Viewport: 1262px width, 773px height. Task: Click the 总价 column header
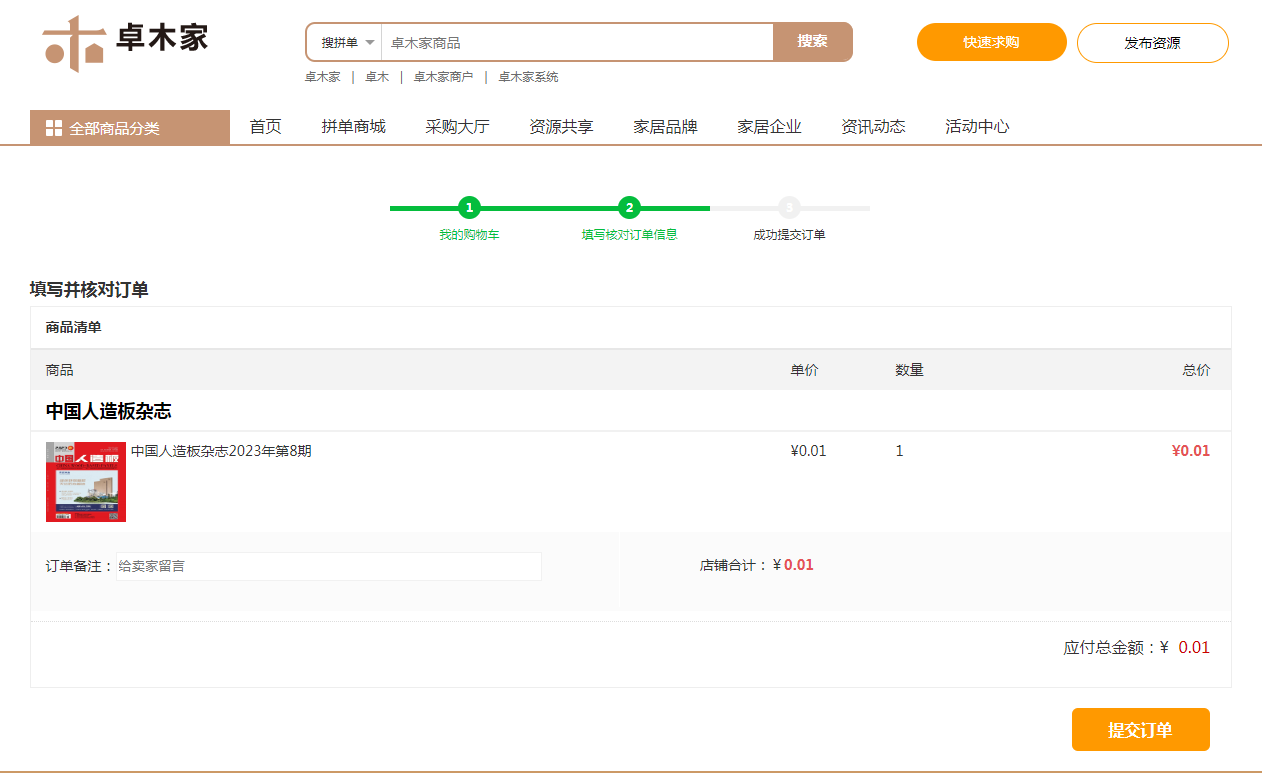(x=1196, y=370)
